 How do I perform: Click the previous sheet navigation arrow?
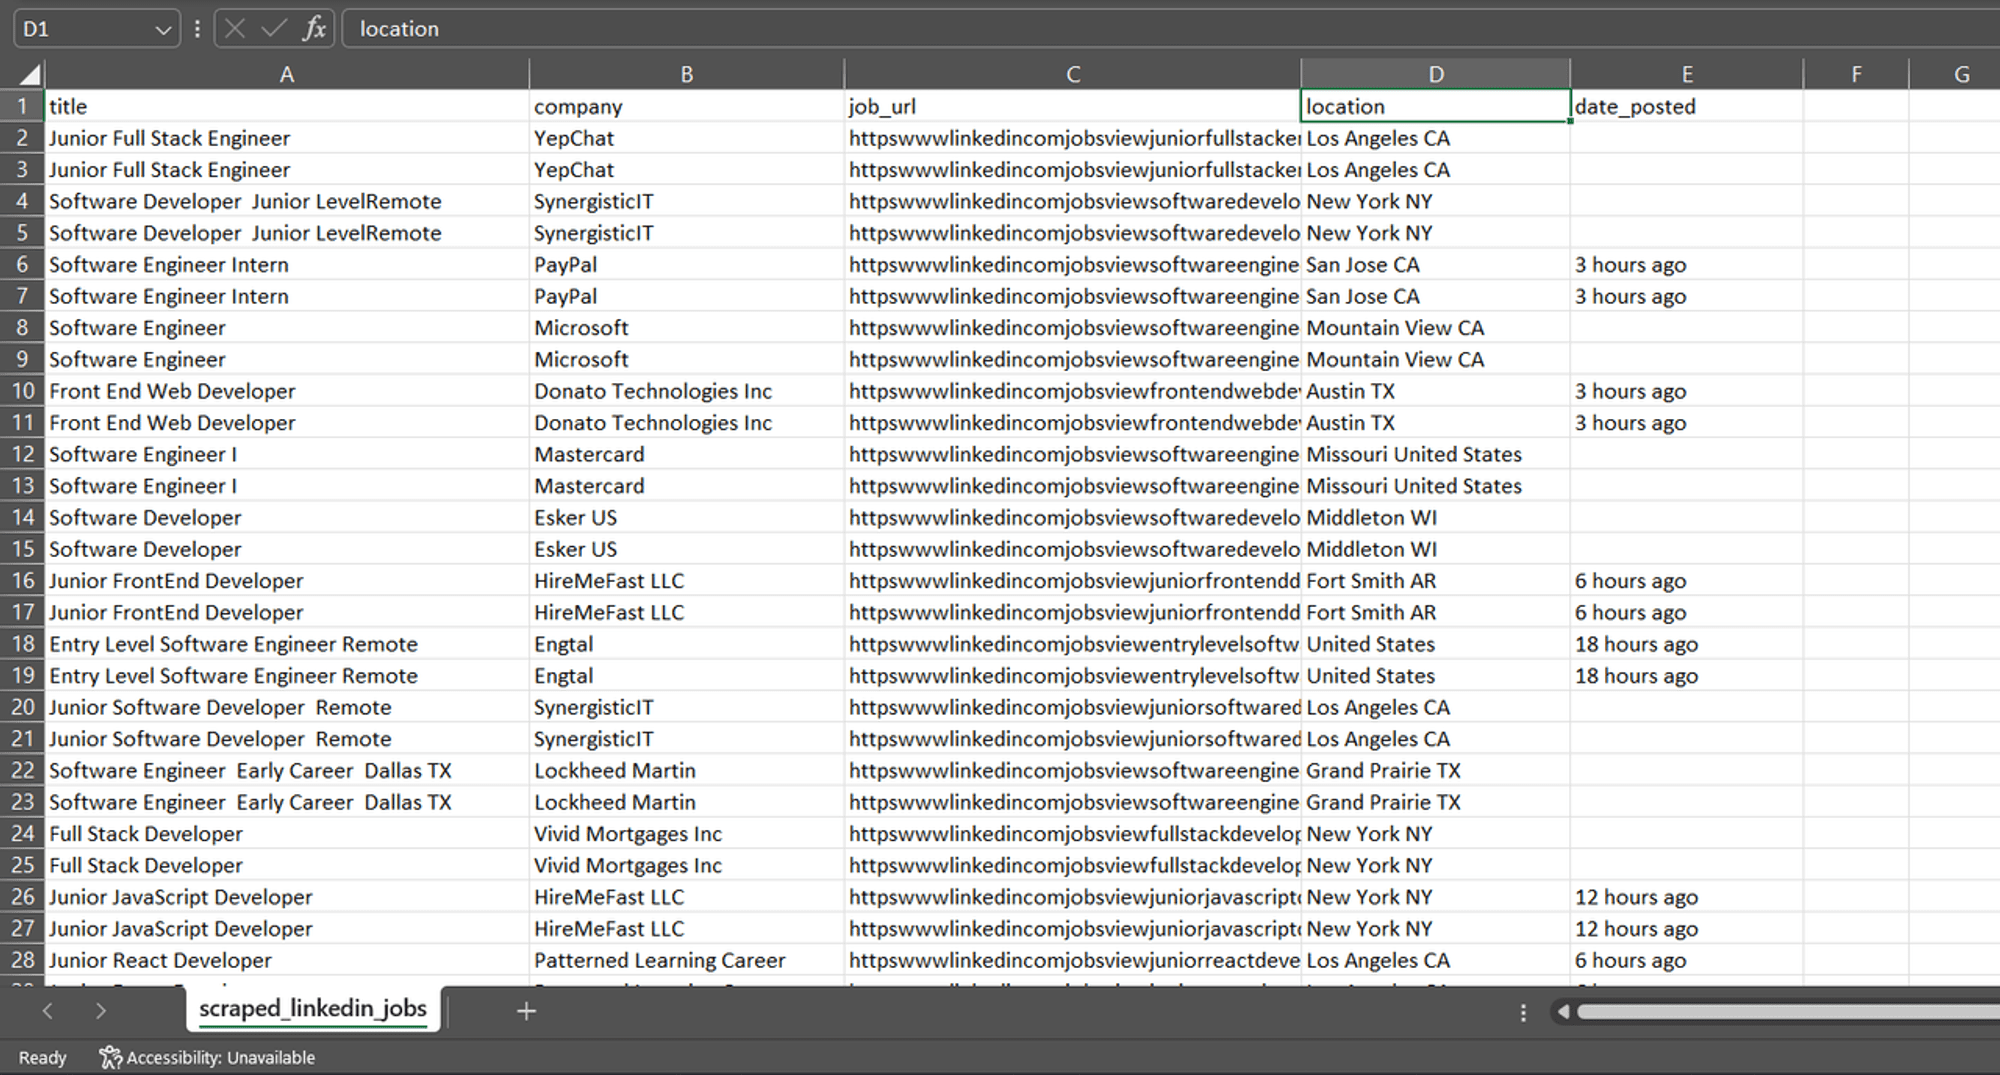tap(48, 1011)
